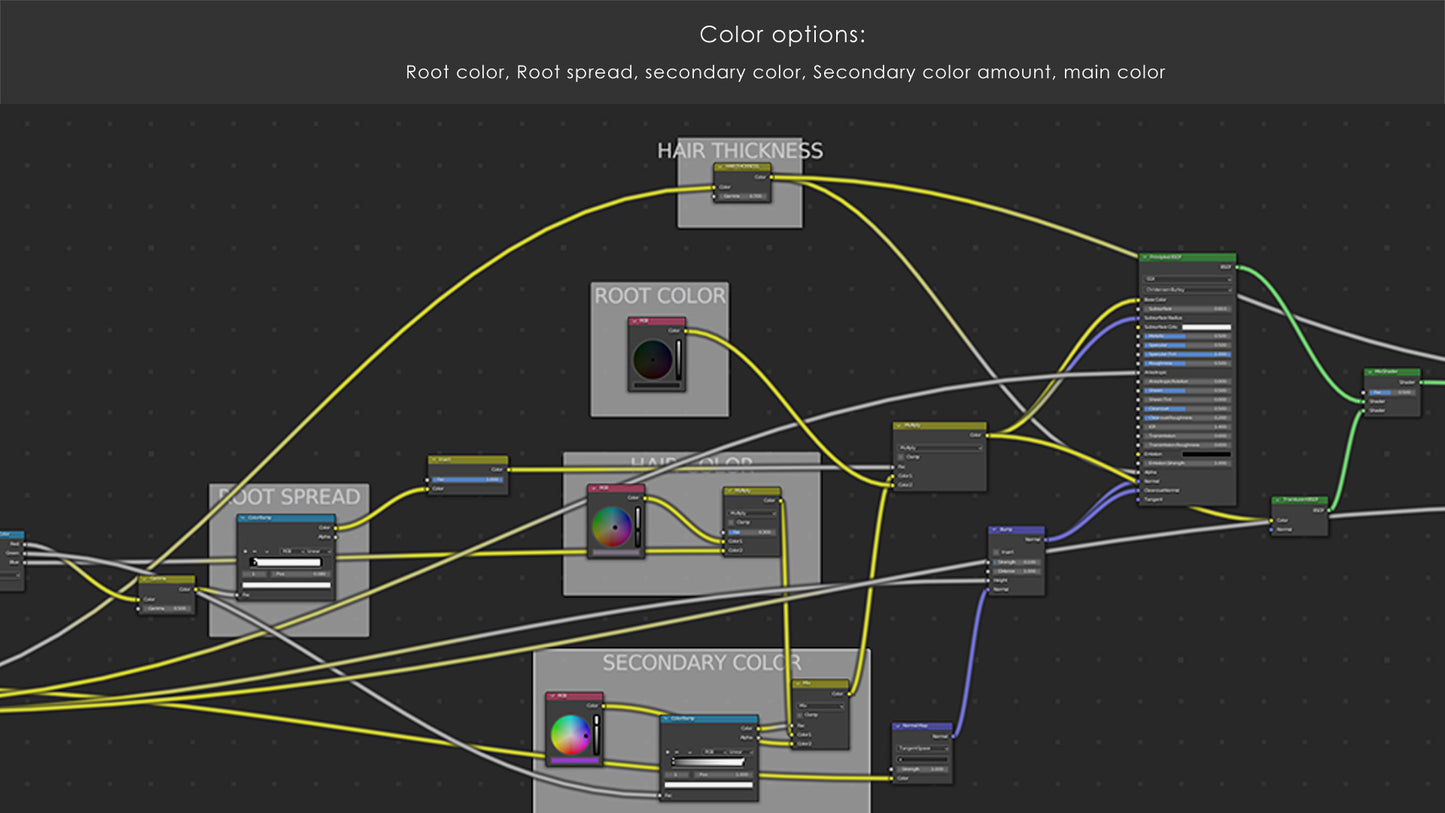The height and width of the screenshot is (813, 1445).
Task: Click the Emission black color swatch
Action: click(1207, 454)
